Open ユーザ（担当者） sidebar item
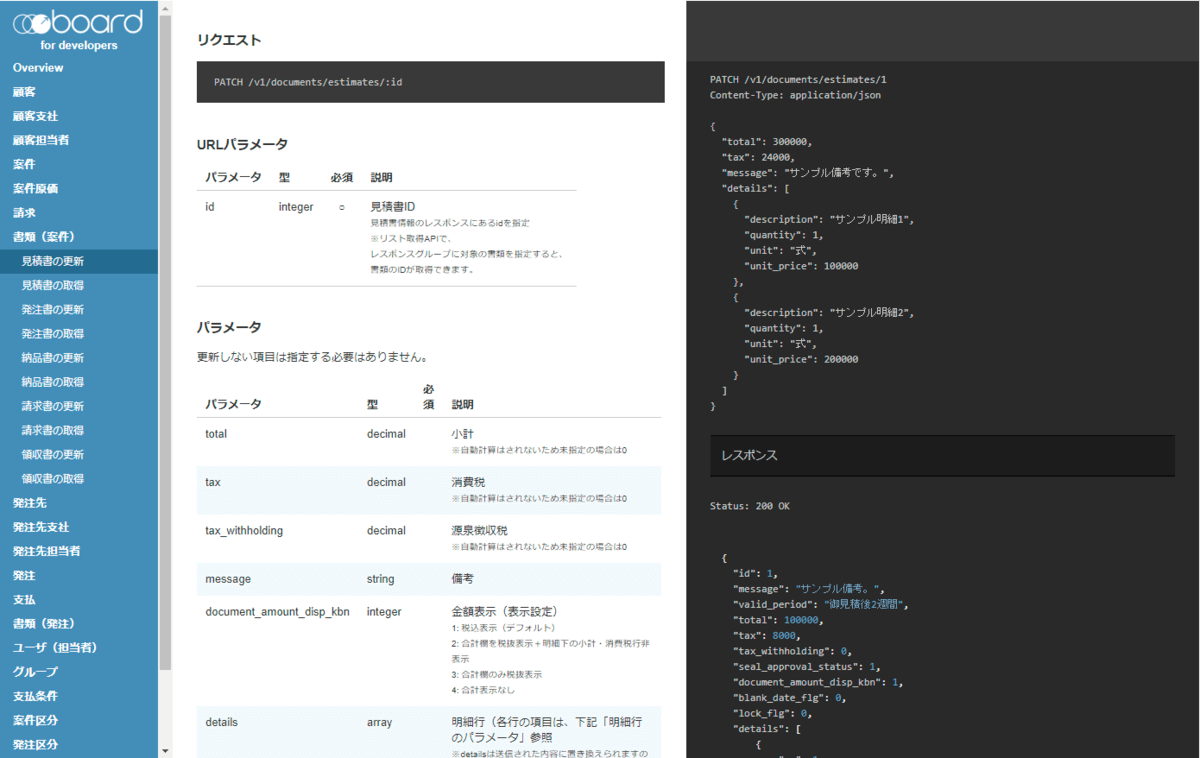This screenshot has width=1200, height=758. tap(55, 647)
